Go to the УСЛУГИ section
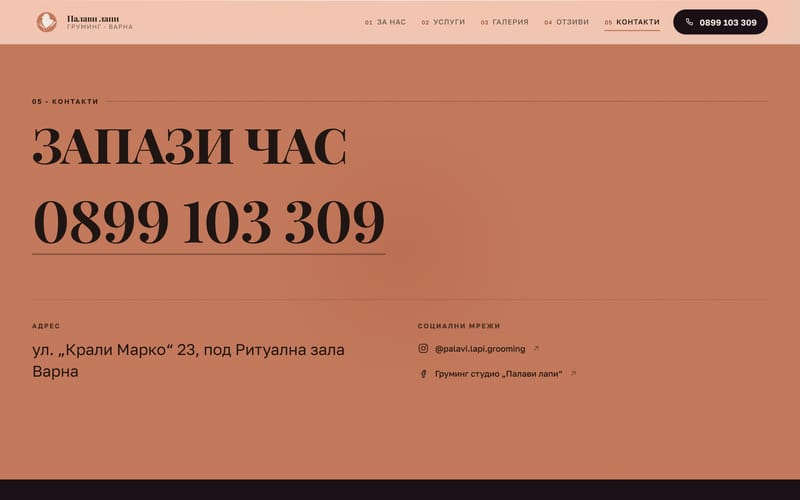 coord(443,22)
